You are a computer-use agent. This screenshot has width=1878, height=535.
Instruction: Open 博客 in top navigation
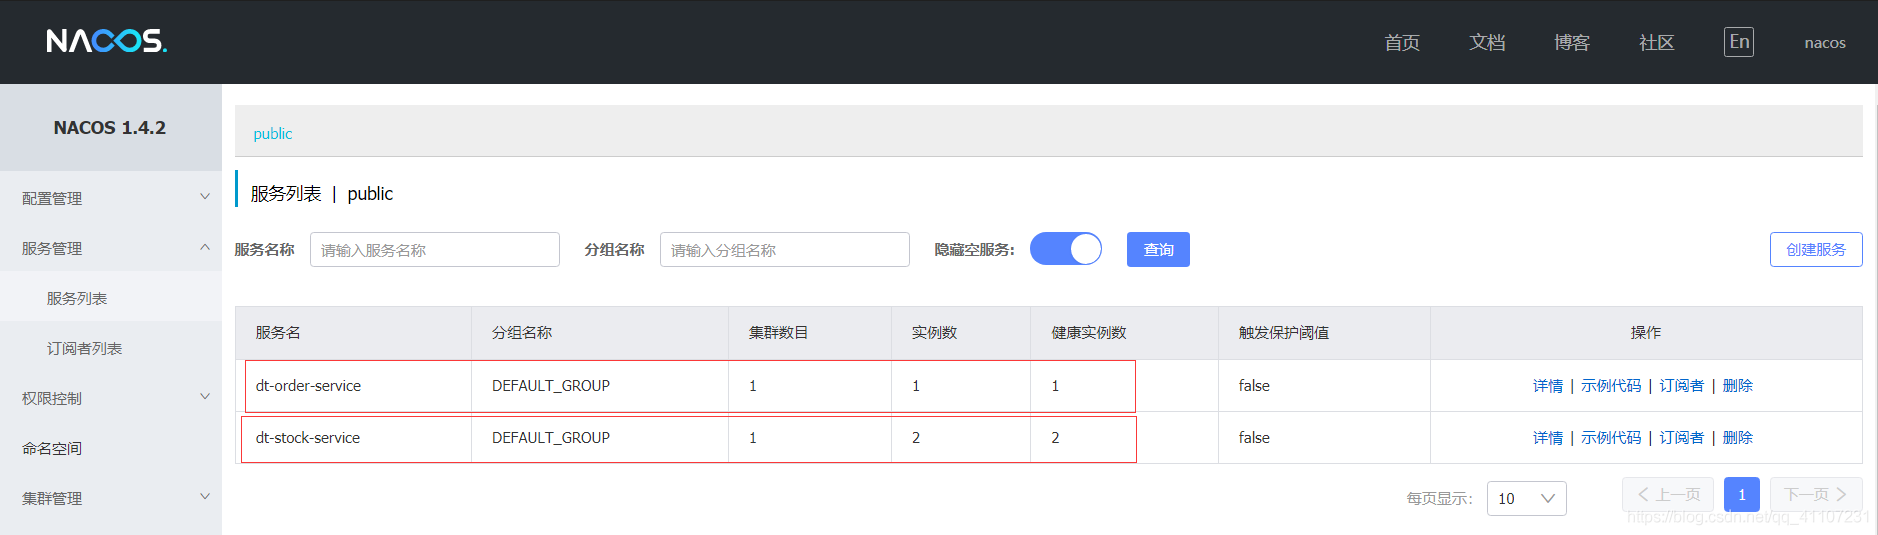(1572, 42)
